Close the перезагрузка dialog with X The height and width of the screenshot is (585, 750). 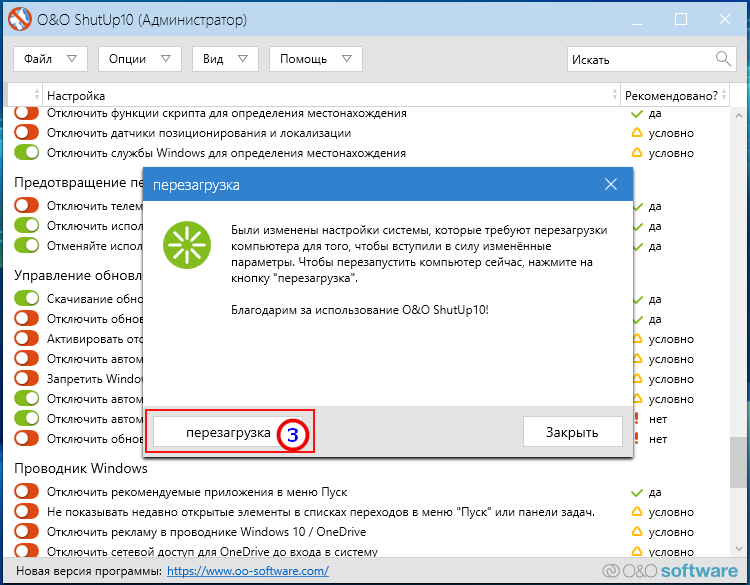pyautogui.click(x=611, y=184)
